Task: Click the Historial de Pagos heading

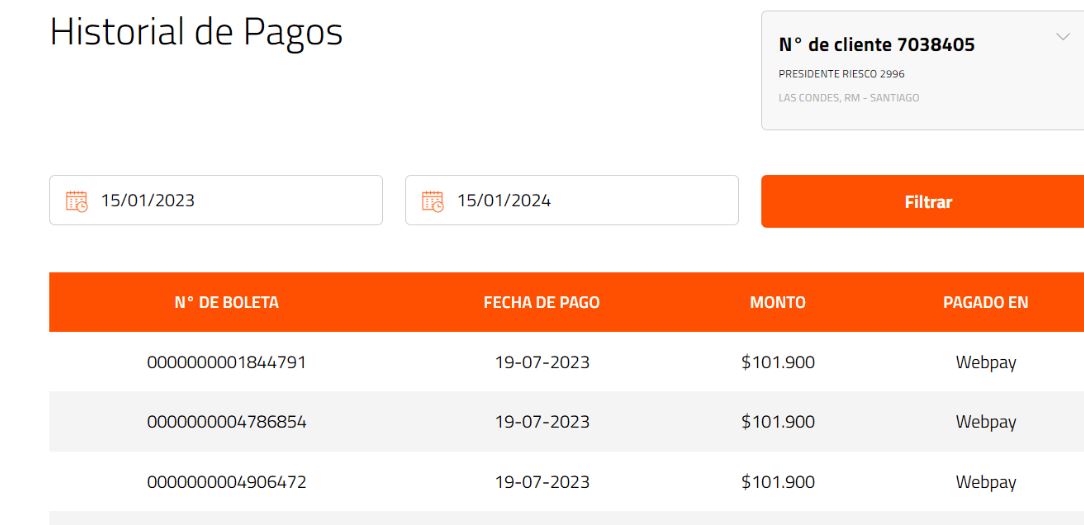Action: tap(196, 33)
